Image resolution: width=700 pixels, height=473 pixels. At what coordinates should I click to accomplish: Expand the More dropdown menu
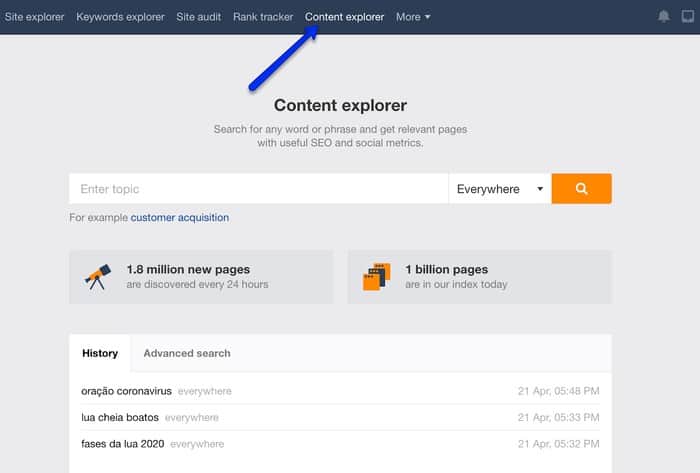coord(413,17)
